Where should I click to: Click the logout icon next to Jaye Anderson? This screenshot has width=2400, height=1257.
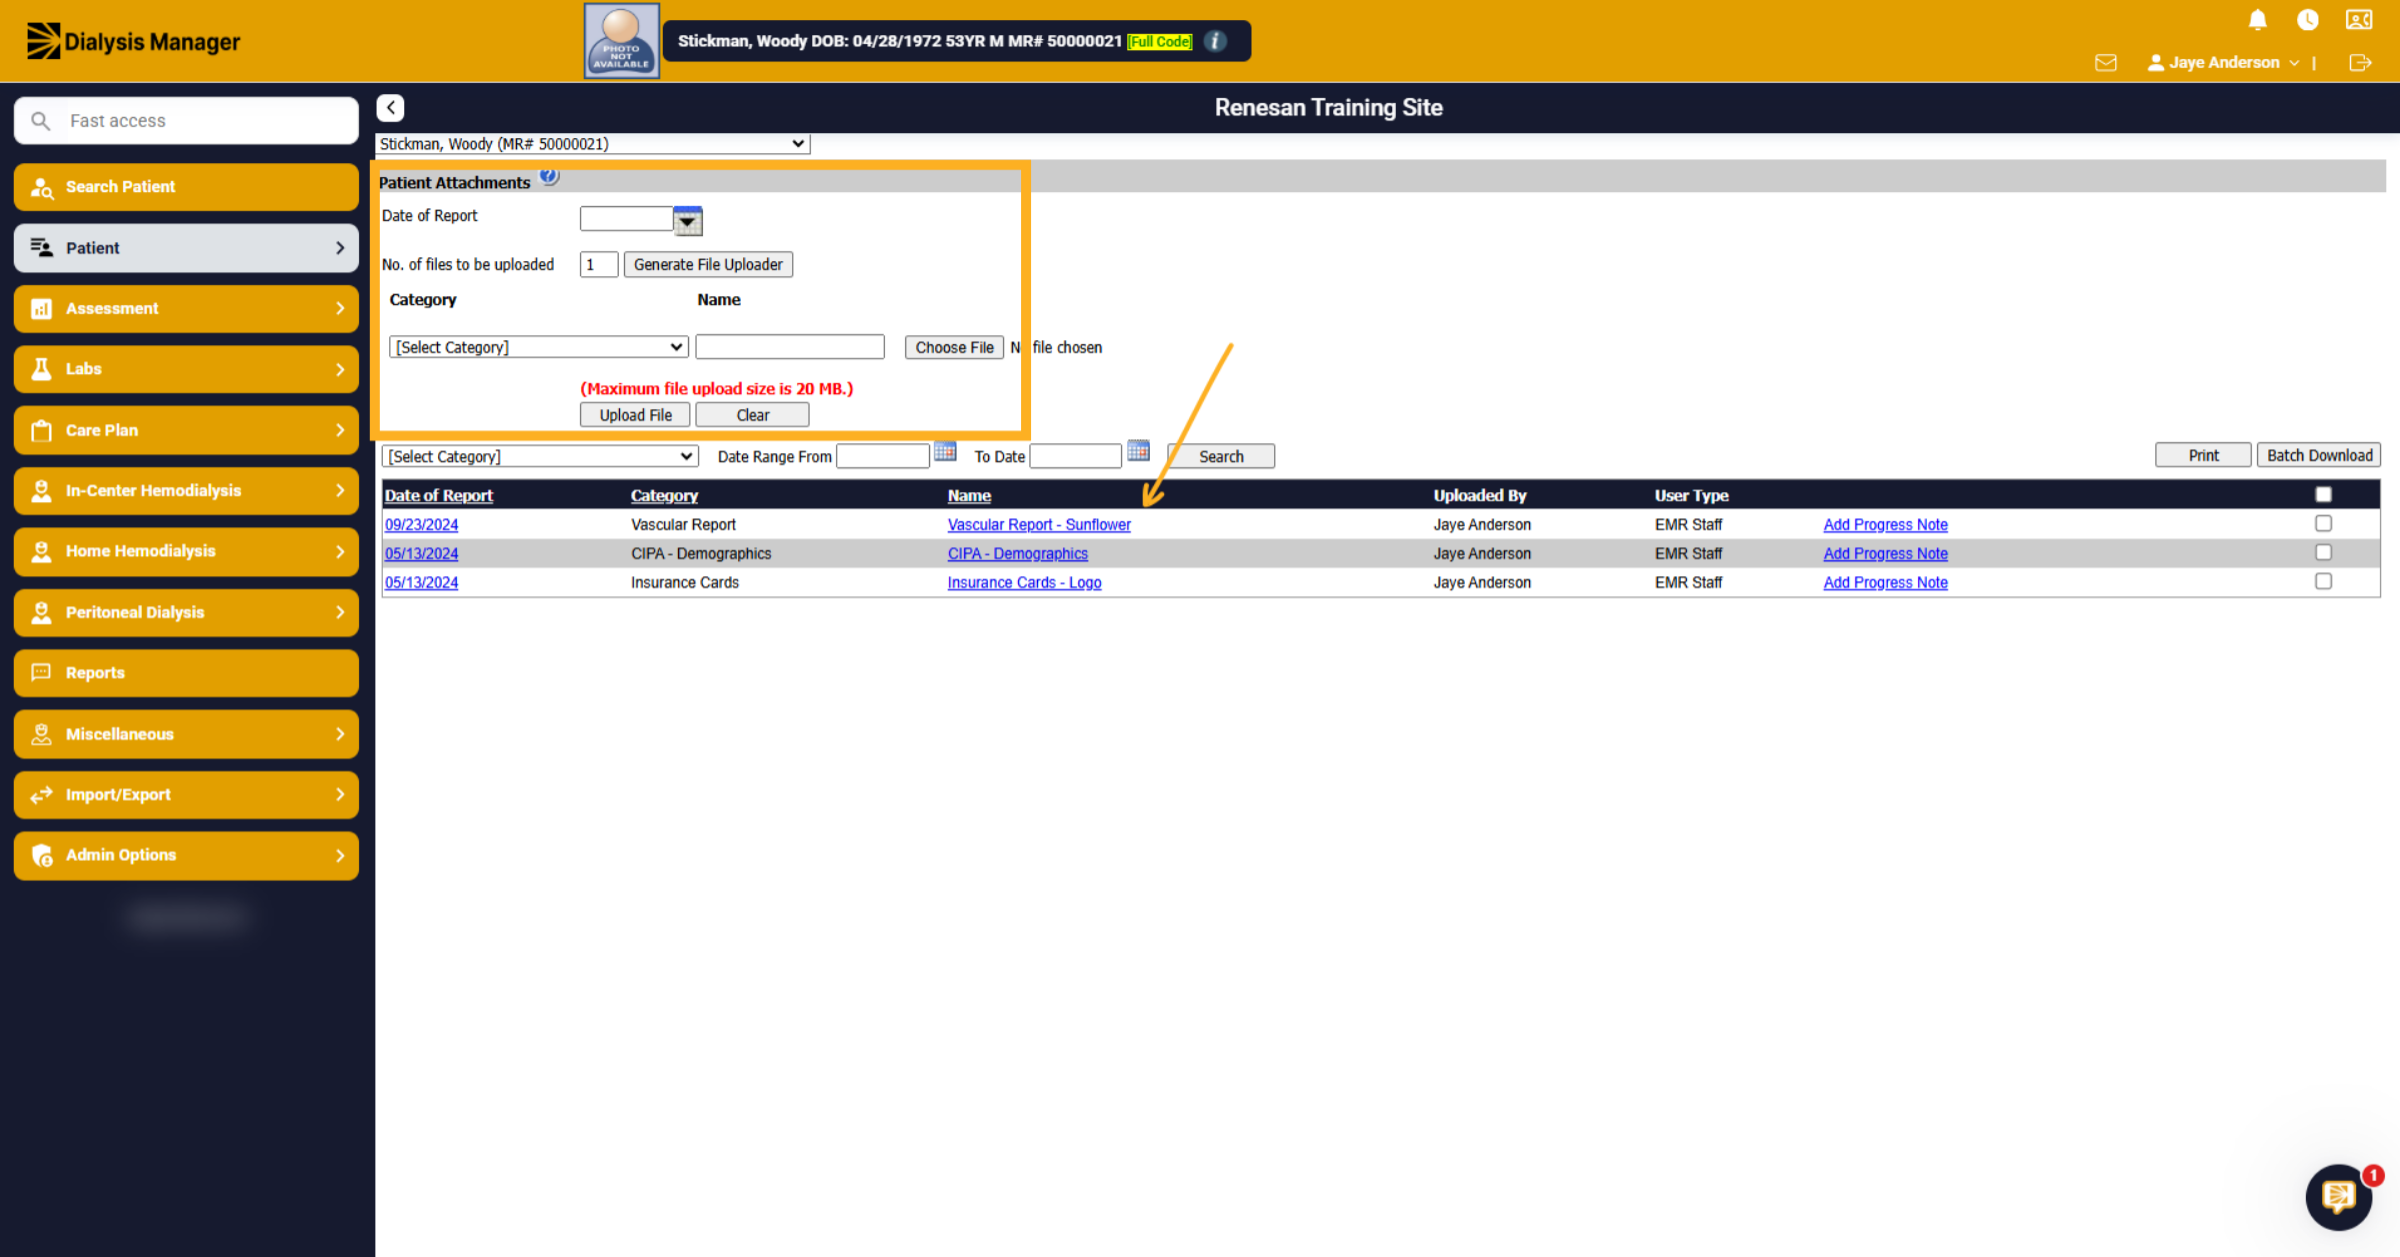pos(2360,63)
